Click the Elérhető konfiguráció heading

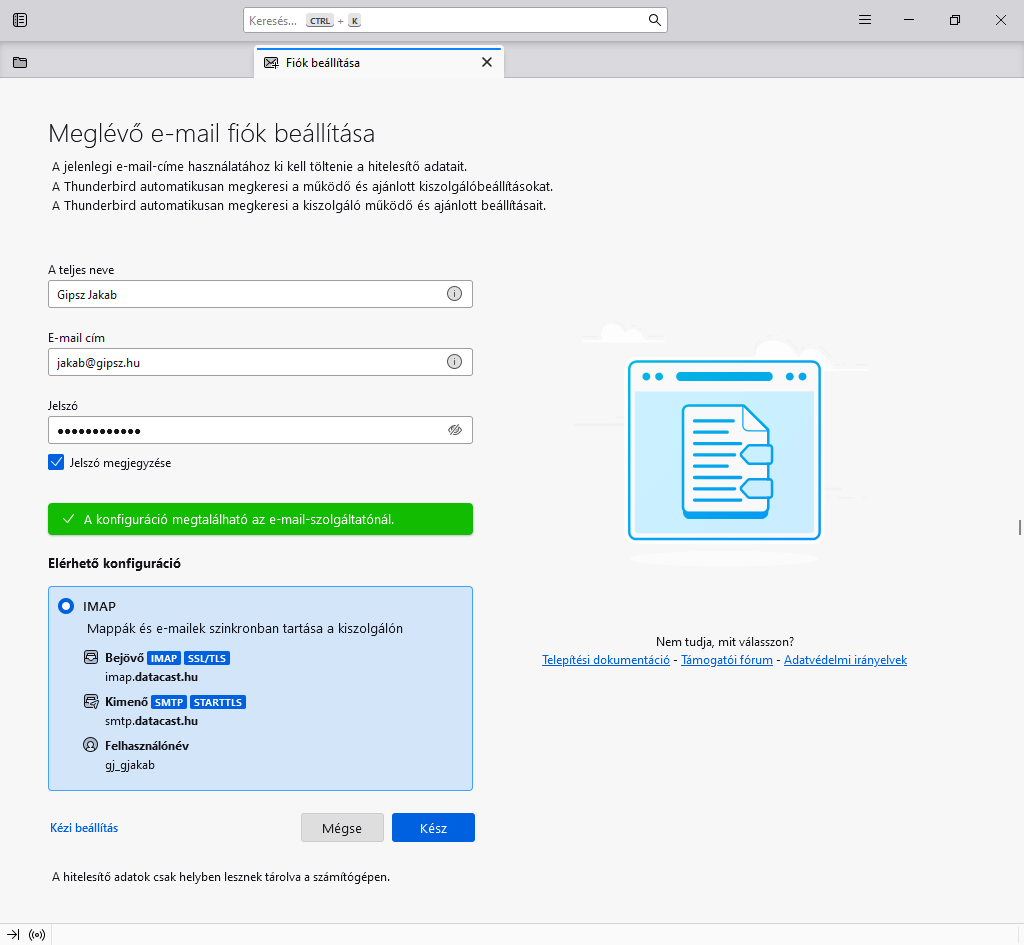(114, 564)
